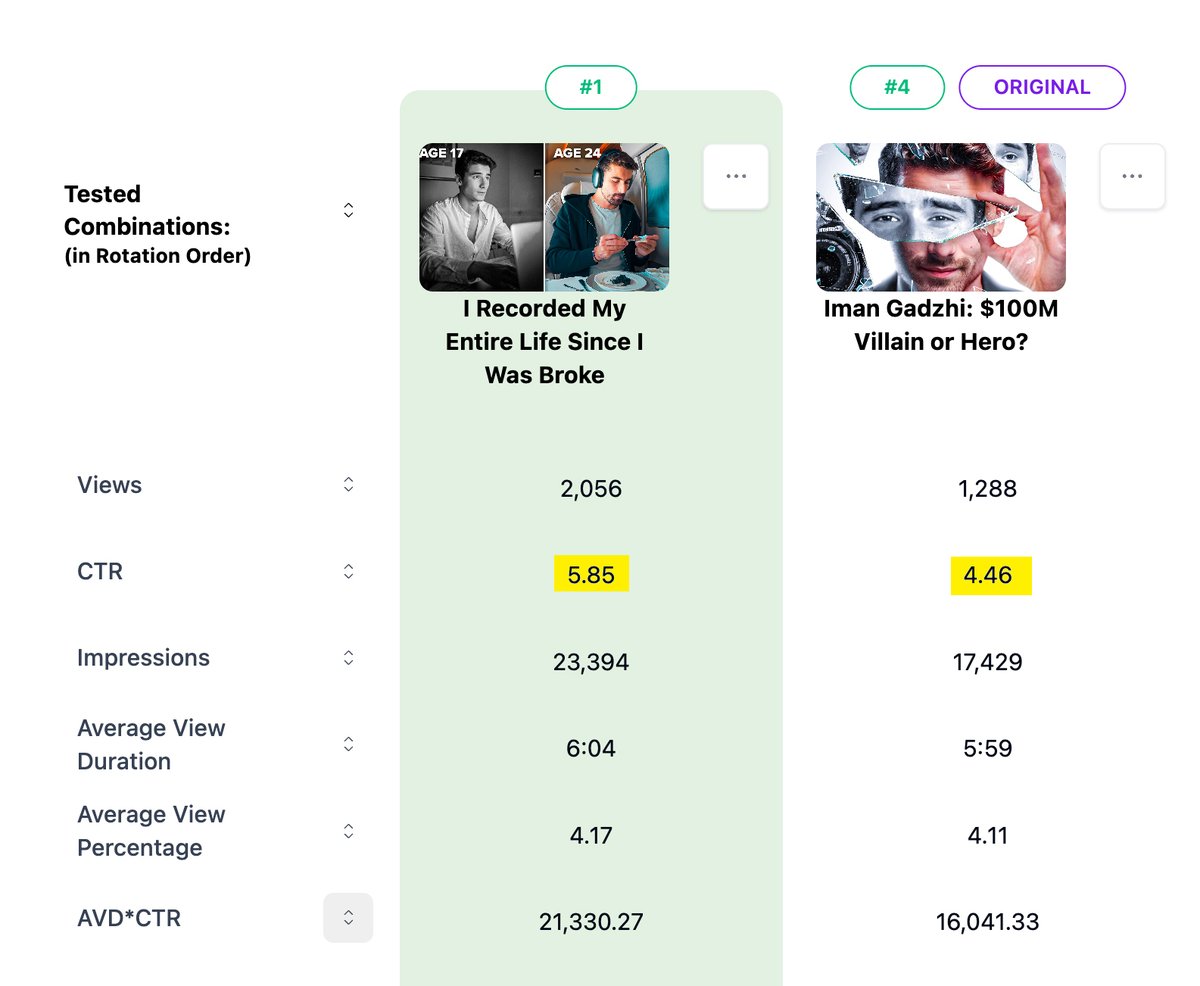Toggle the Tested Combinations sort arrows

(348, 210)
